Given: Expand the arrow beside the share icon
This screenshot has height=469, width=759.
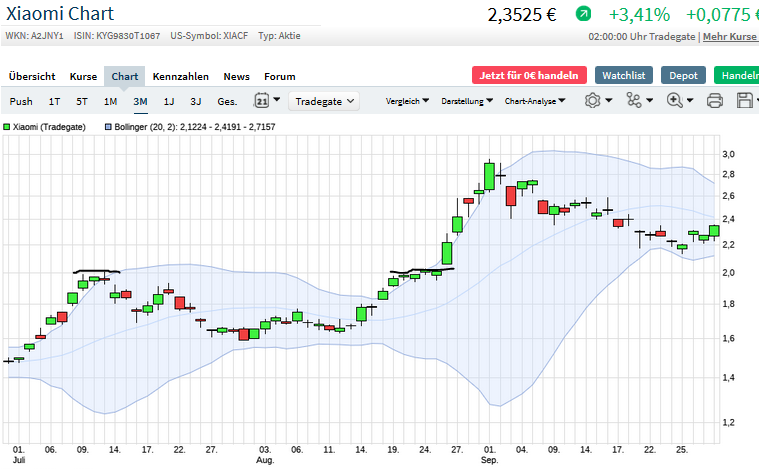Looking at the screenshot, I should 650,100.
